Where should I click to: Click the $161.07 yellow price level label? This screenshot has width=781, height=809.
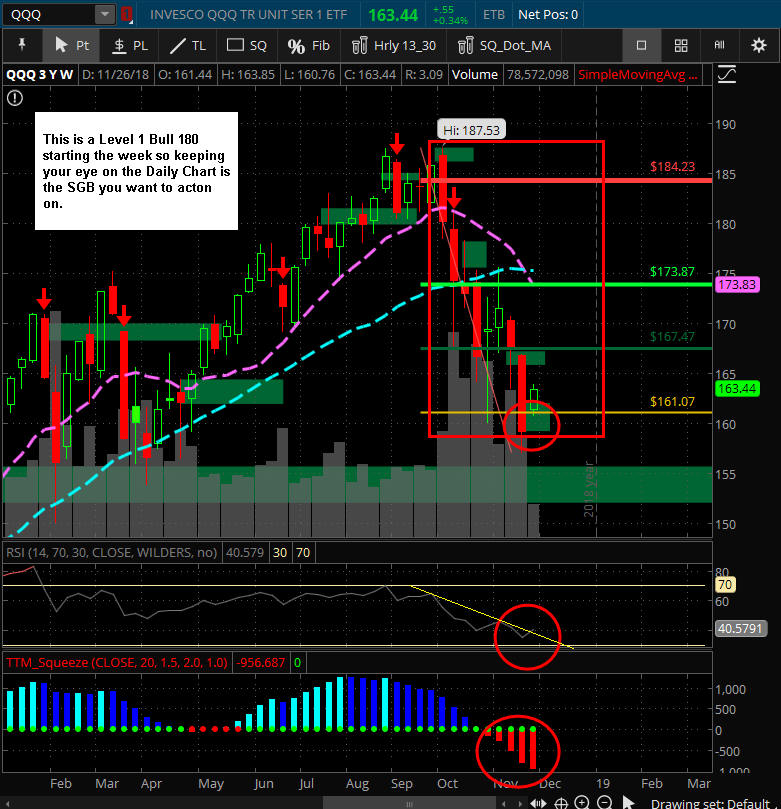point(672,401)
